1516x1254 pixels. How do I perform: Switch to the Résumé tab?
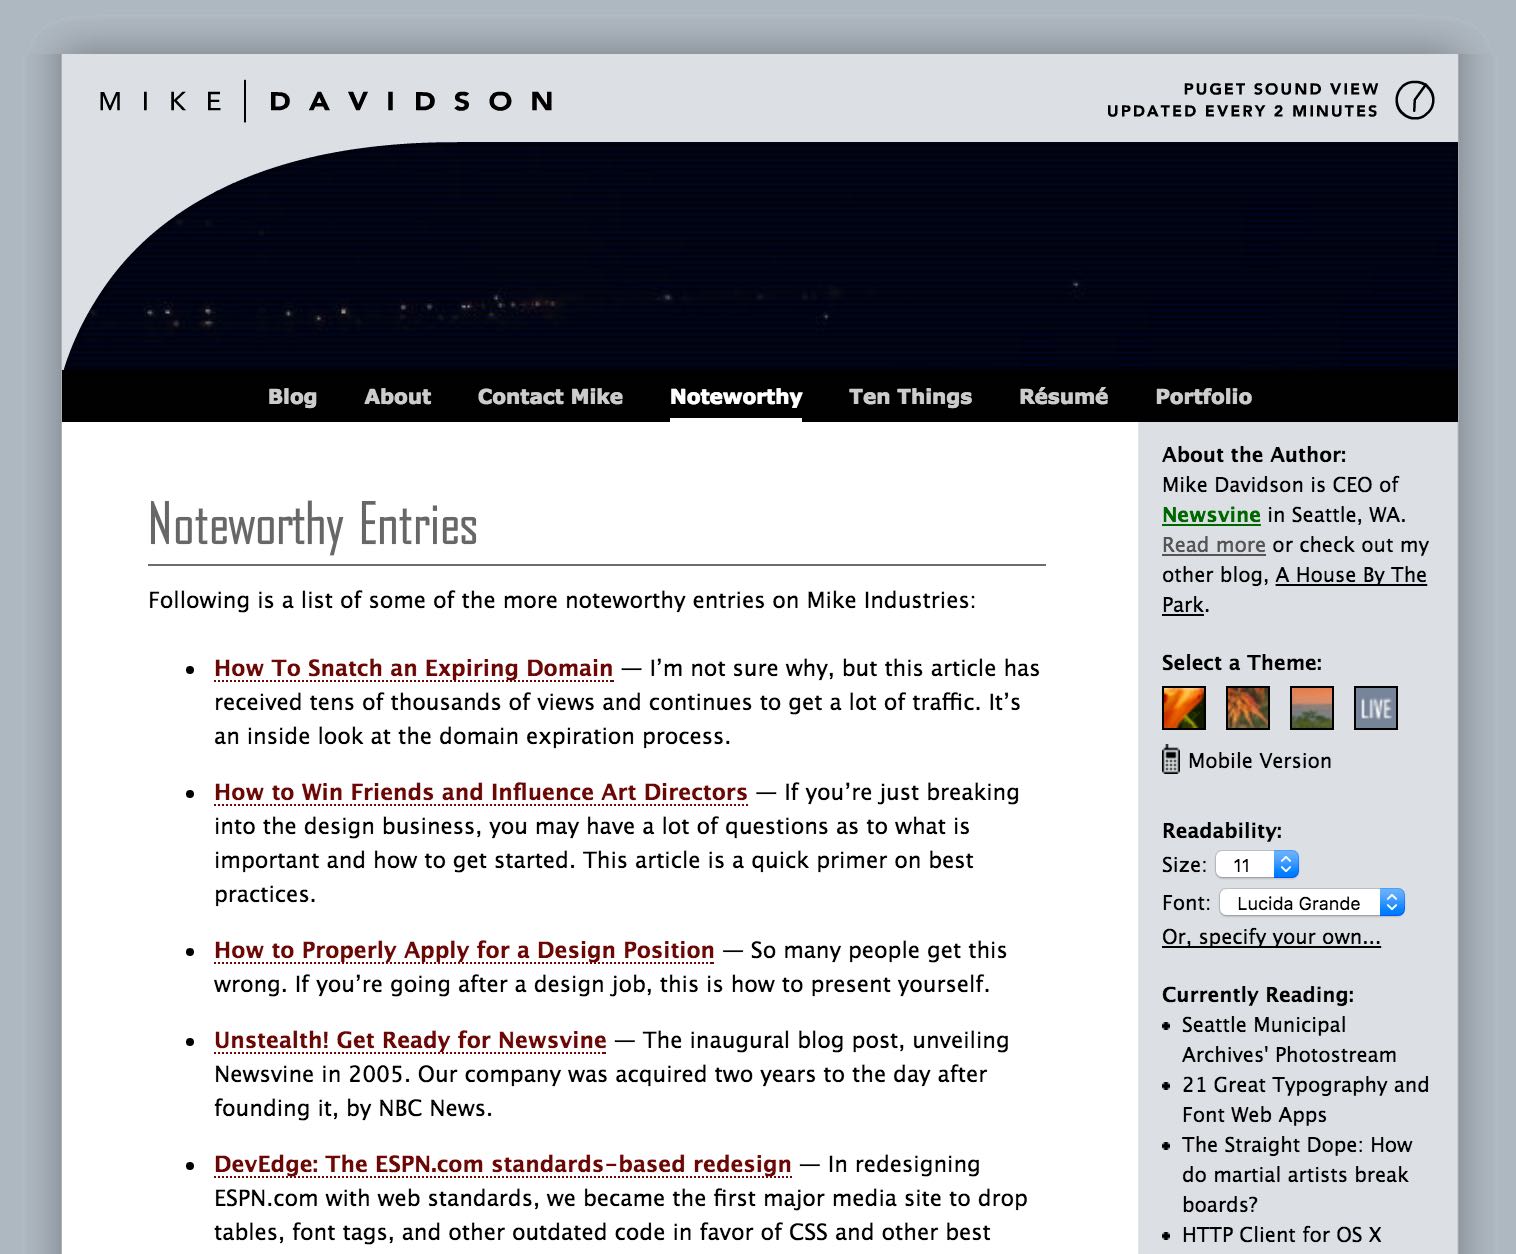(x=1063, y=397)
